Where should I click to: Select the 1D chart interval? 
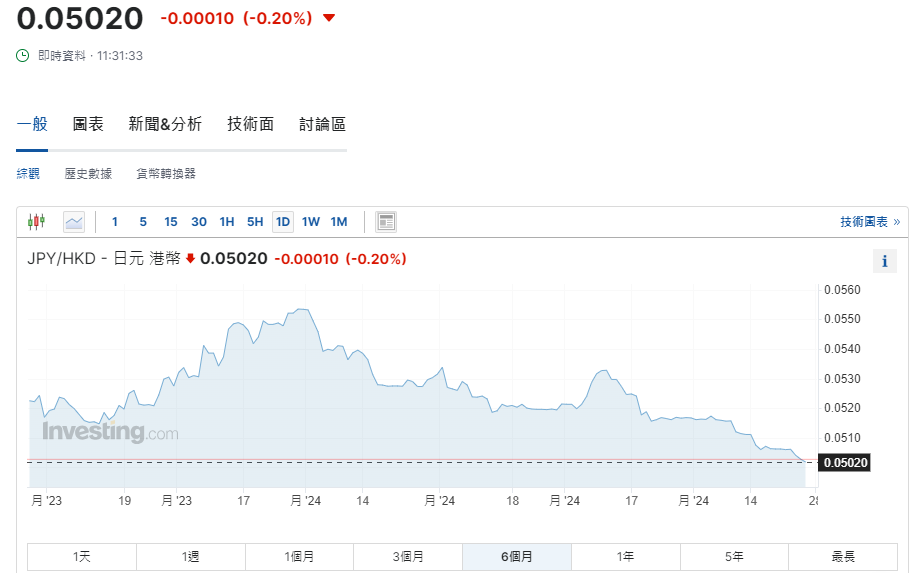(x=283, y=222)
